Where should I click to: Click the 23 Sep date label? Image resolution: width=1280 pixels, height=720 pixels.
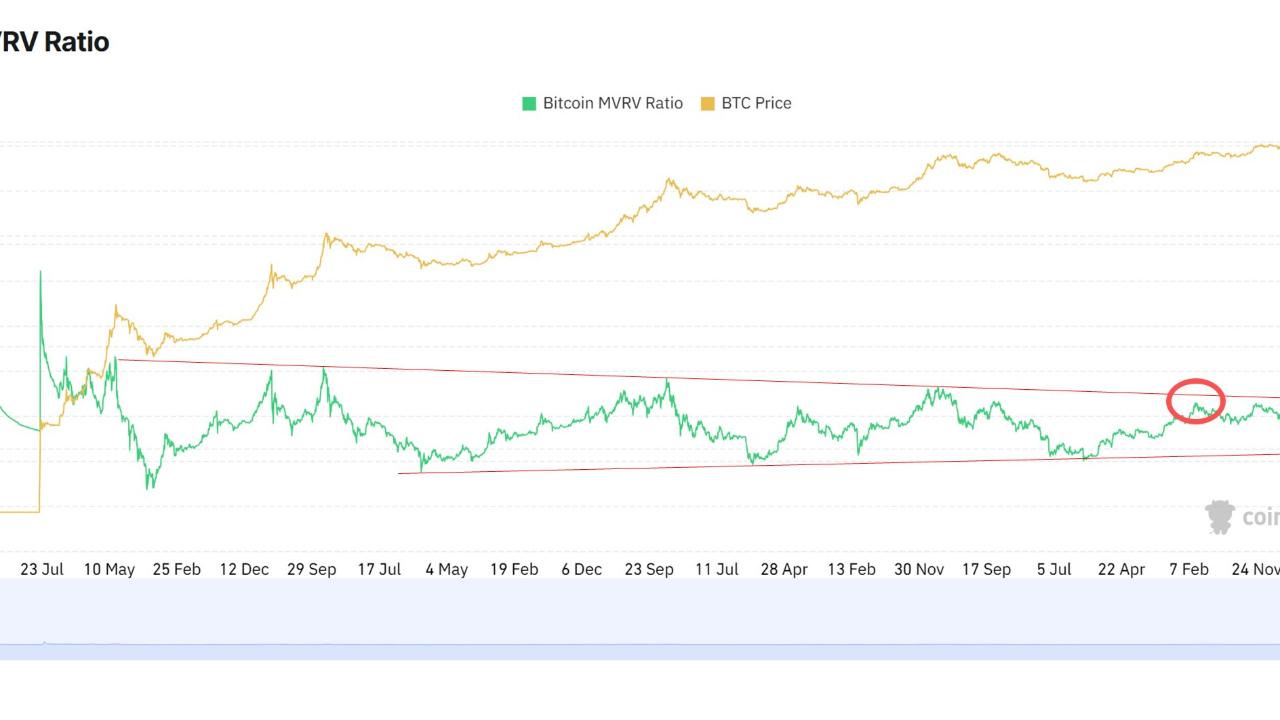649,569
